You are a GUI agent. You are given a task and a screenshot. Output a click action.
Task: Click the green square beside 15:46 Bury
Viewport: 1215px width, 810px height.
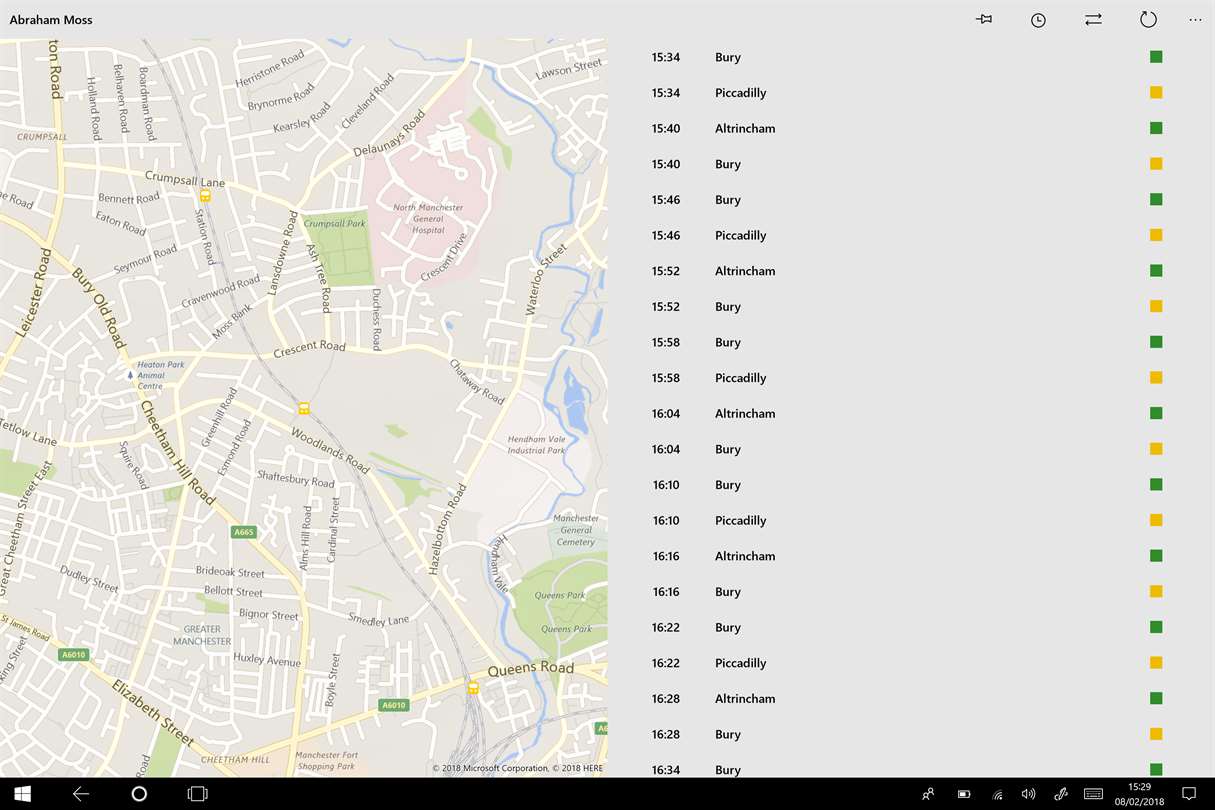[x=1156, y=199]
